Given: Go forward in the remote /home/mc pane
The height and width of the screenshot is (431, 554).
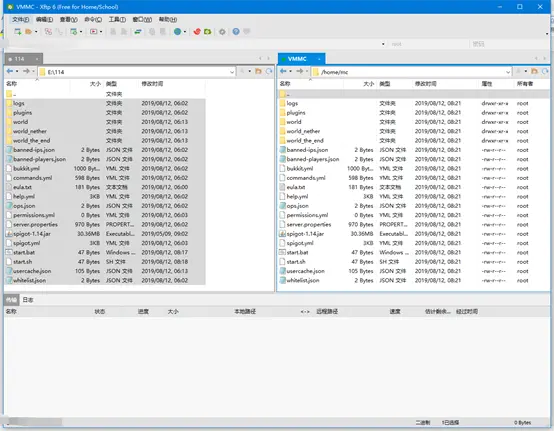Looking at the screenshot, I should pyautogui.click(x=300, y=71).
